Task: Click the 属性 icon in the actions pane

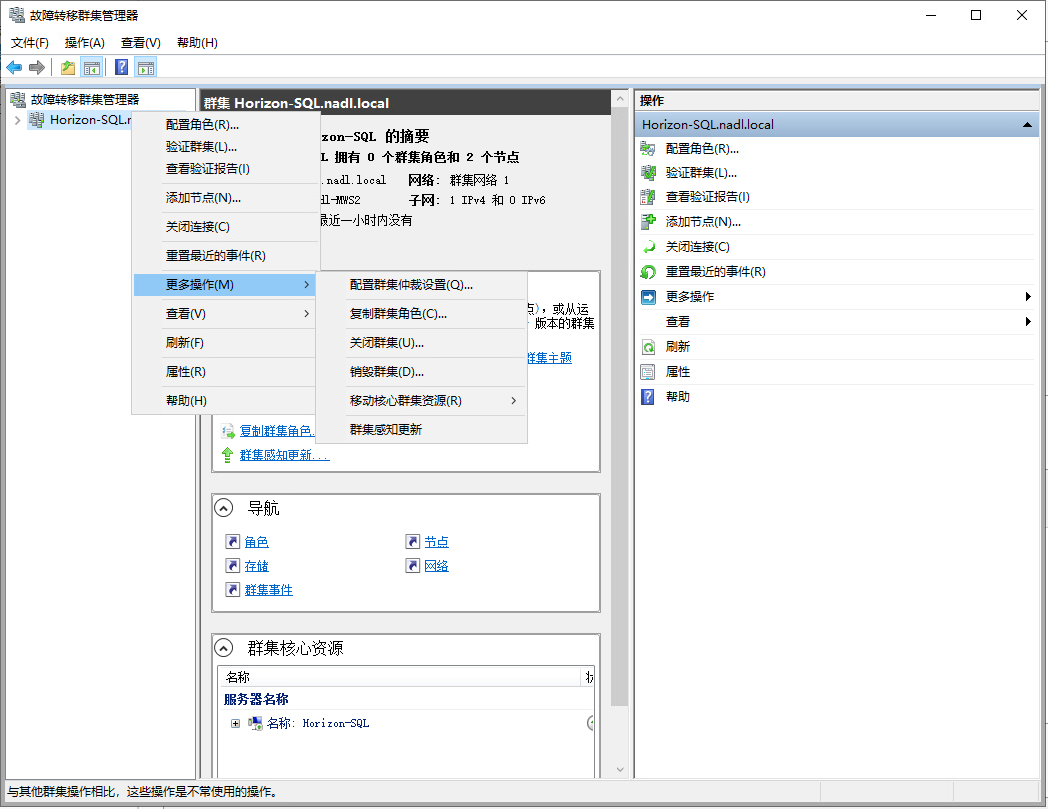Action: 648,372
